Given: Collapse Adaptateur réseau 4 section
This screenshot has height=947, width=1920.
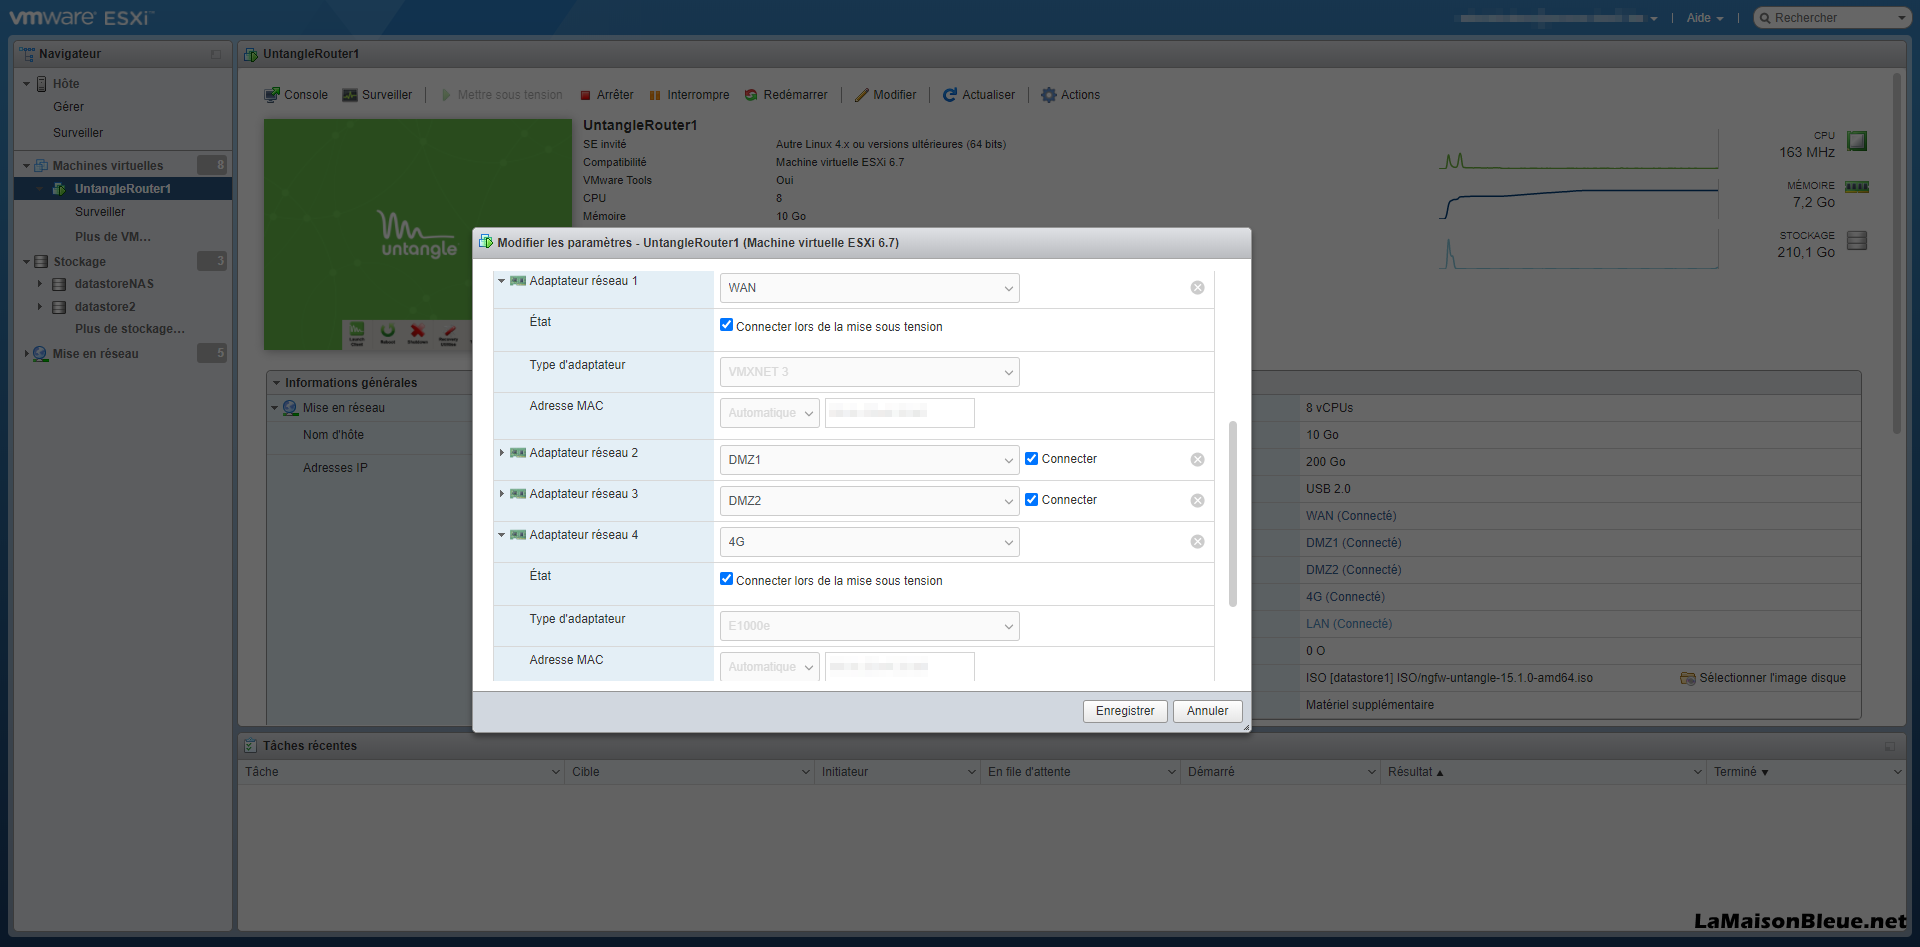Looking at the screenshot, I should (501, 536).
